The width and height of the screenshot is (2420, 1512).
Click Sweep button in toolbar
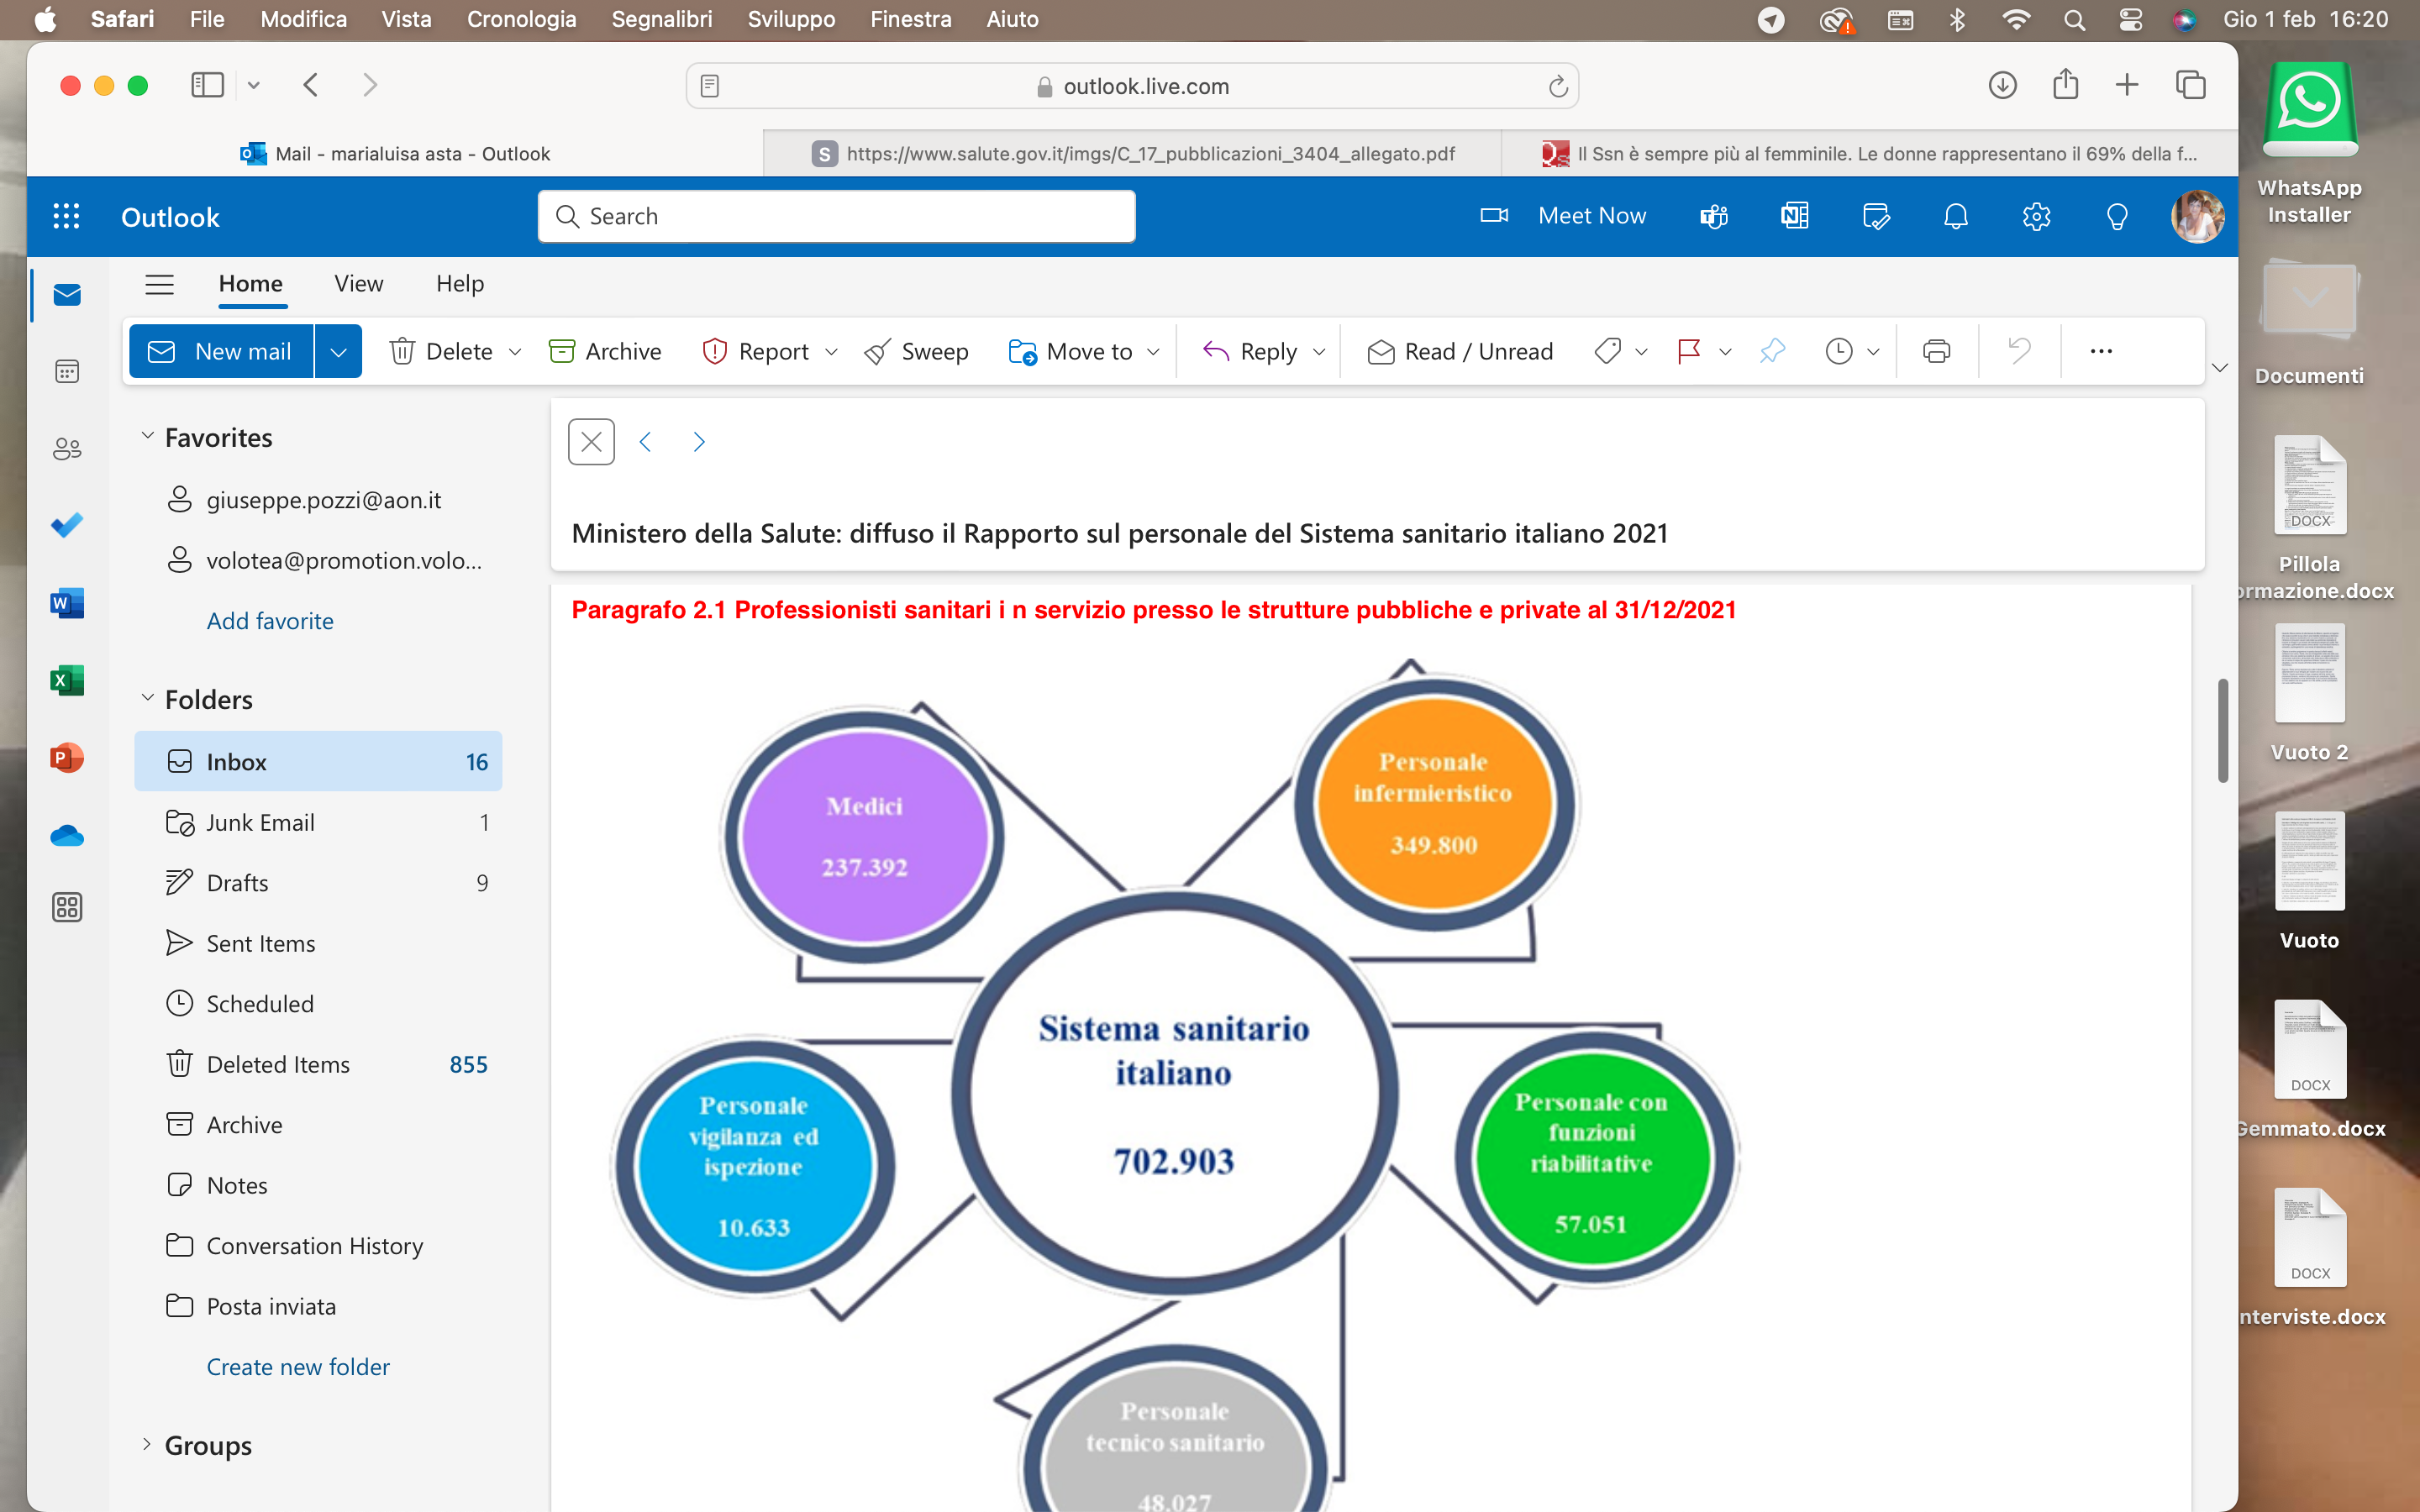pos(916,351)
